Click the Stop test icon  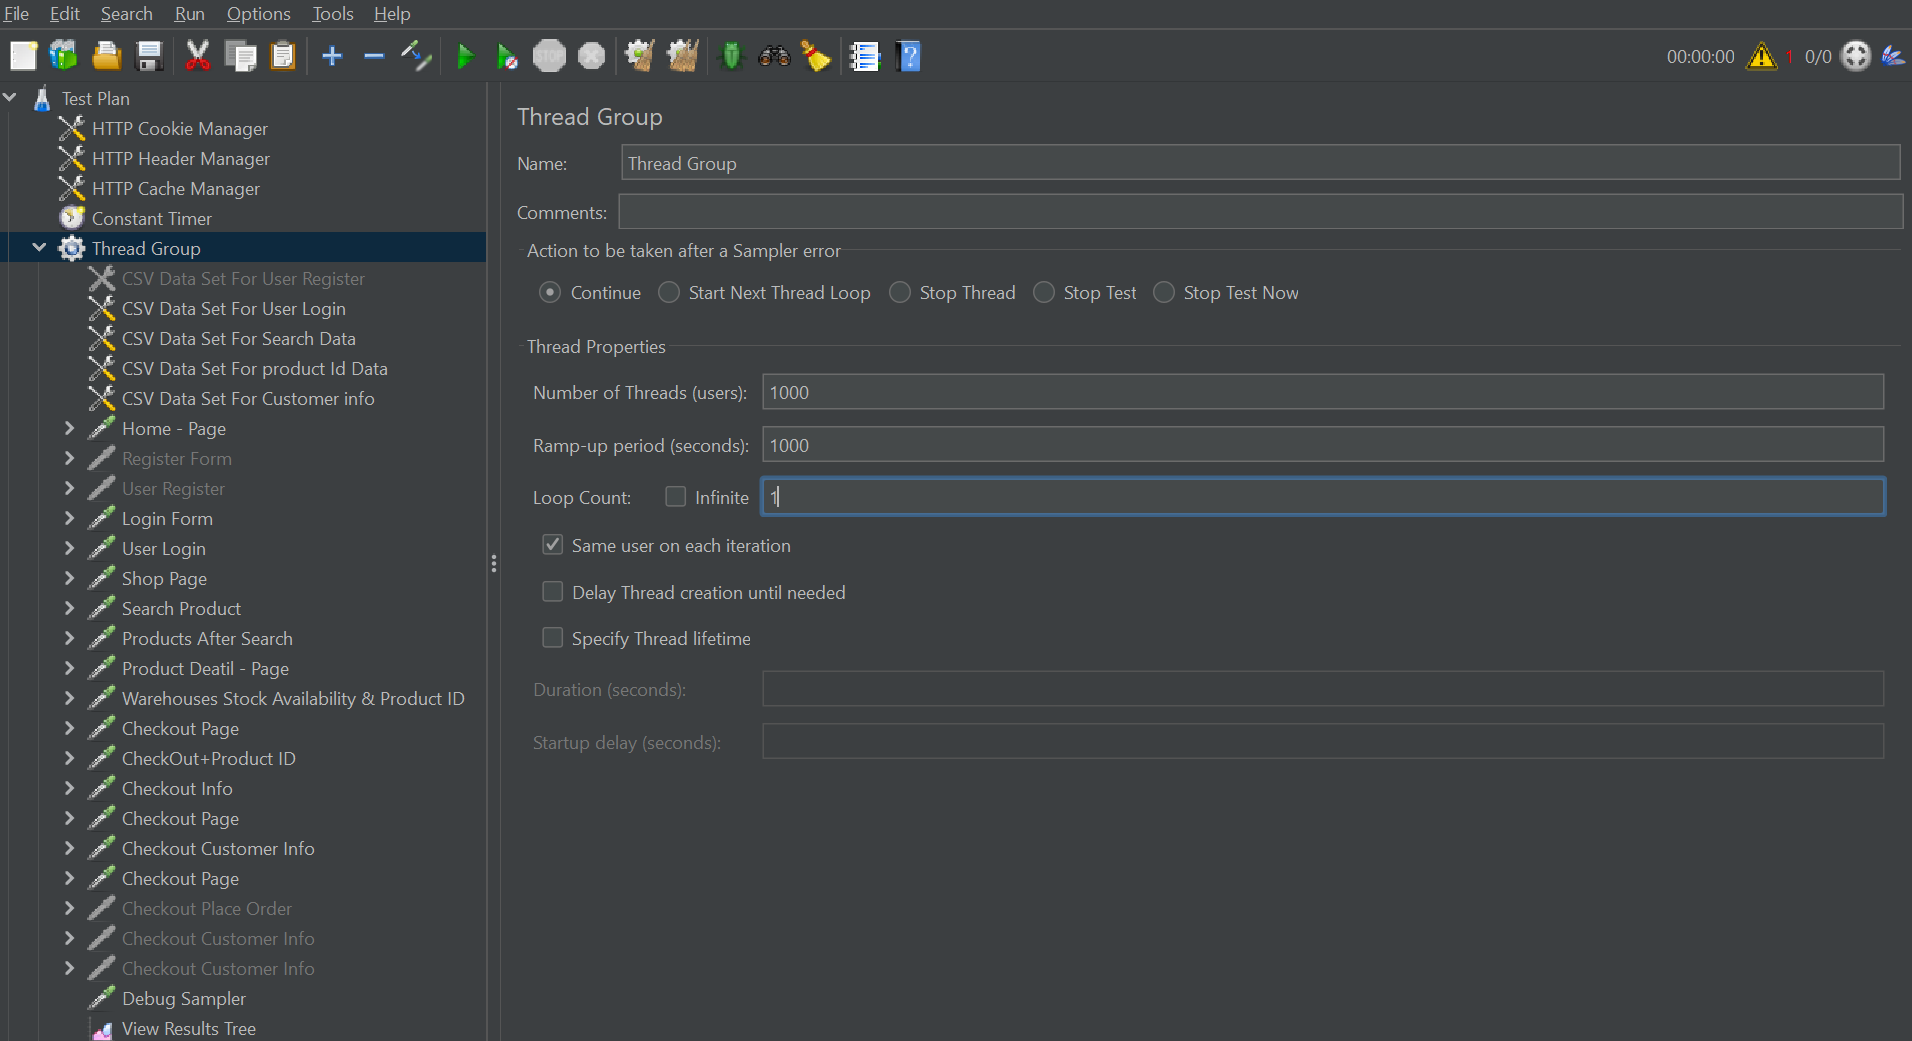(x=549, y=56)
